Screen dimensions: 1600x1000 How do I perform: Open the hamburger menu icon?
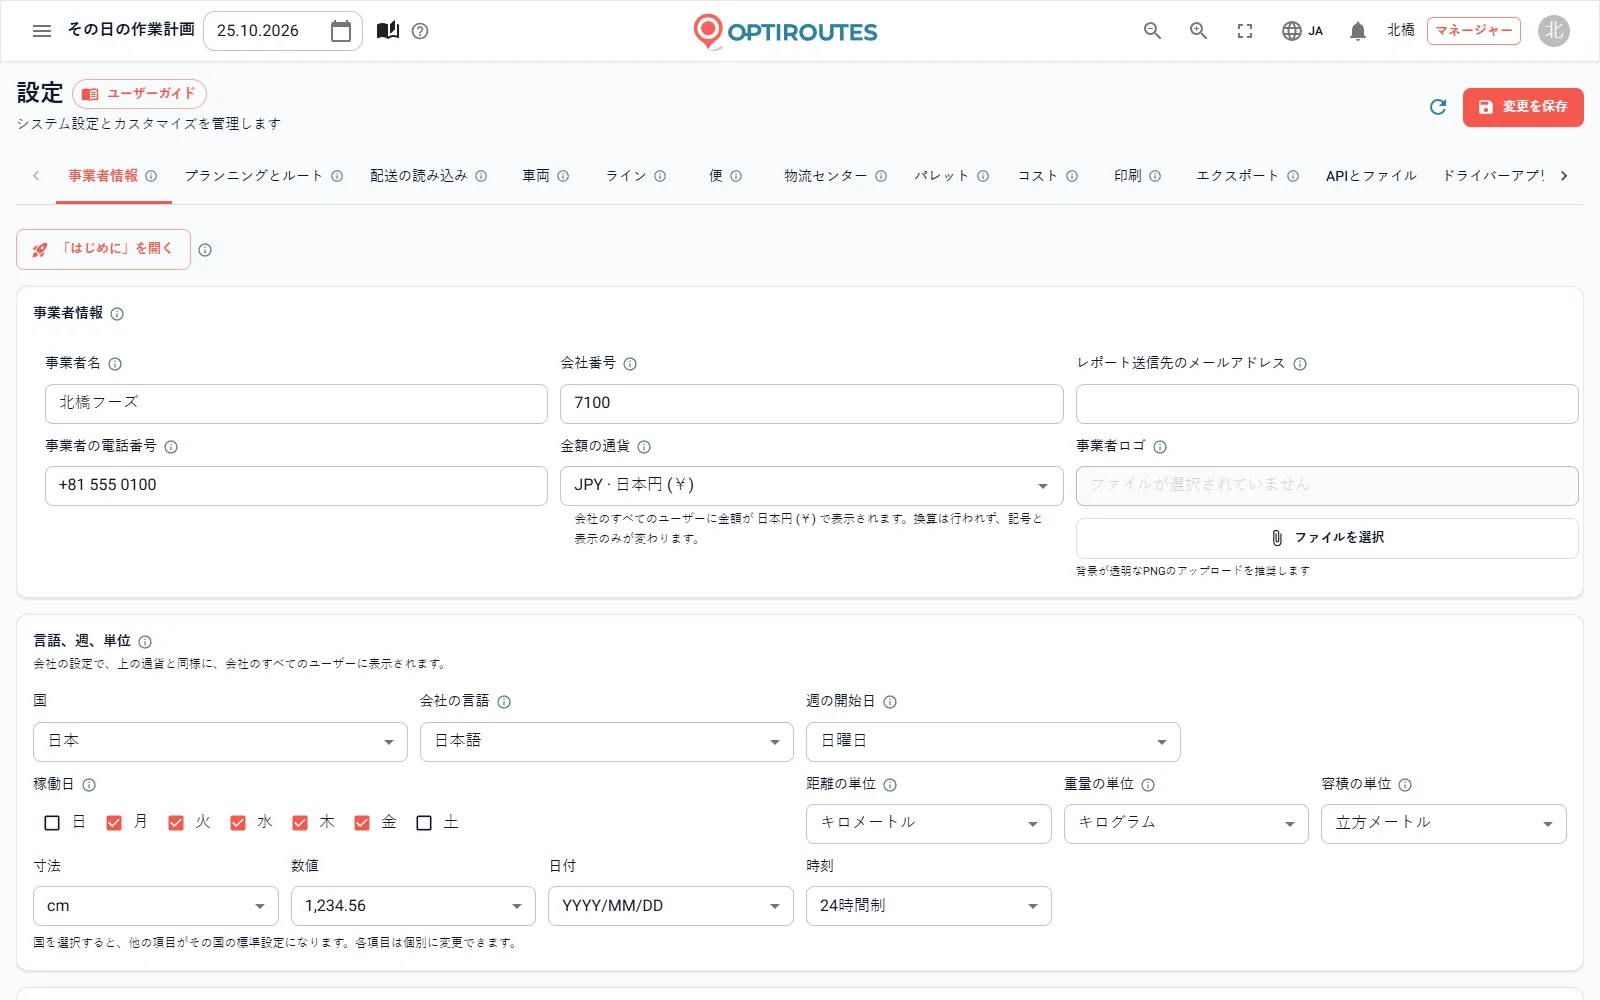(42, 31)
